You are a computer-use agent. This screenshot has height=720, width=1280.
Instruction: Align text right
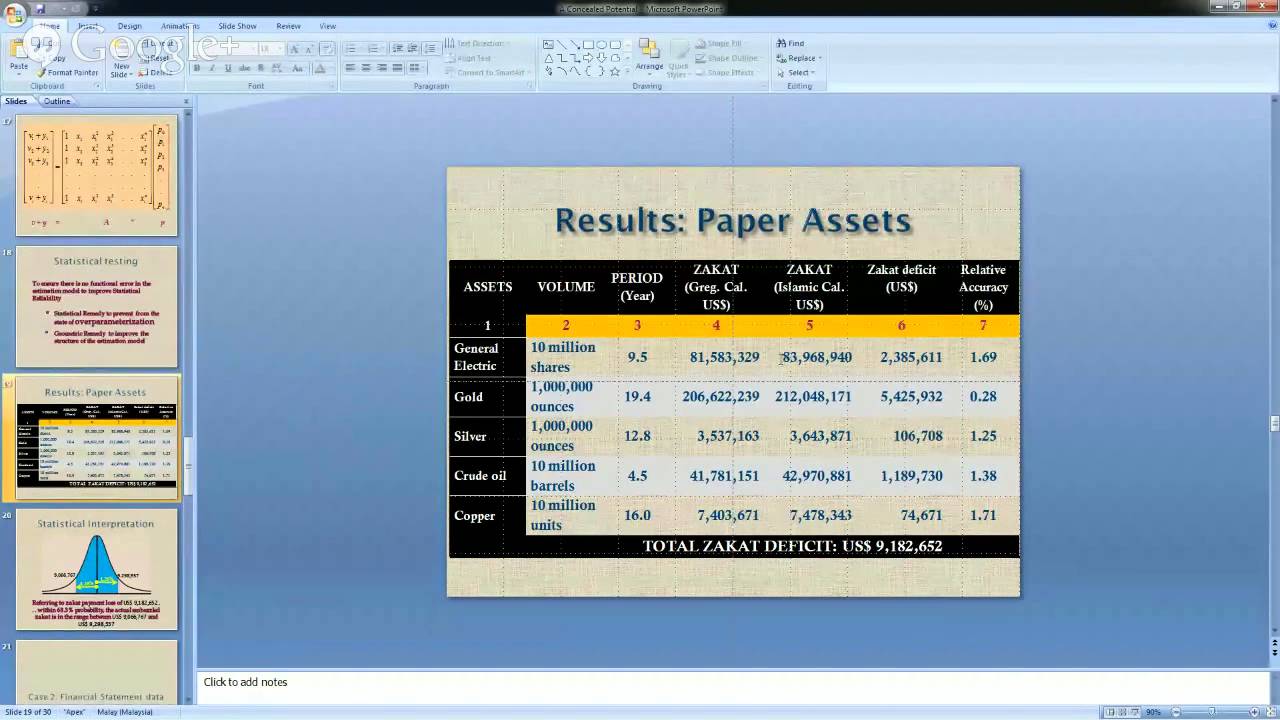pos(382,67)
